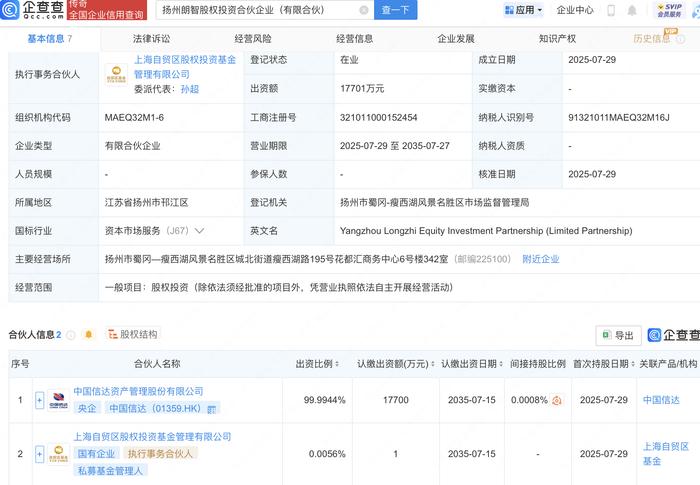Expand the 国标行业 J67 chevron

(199, 231)
